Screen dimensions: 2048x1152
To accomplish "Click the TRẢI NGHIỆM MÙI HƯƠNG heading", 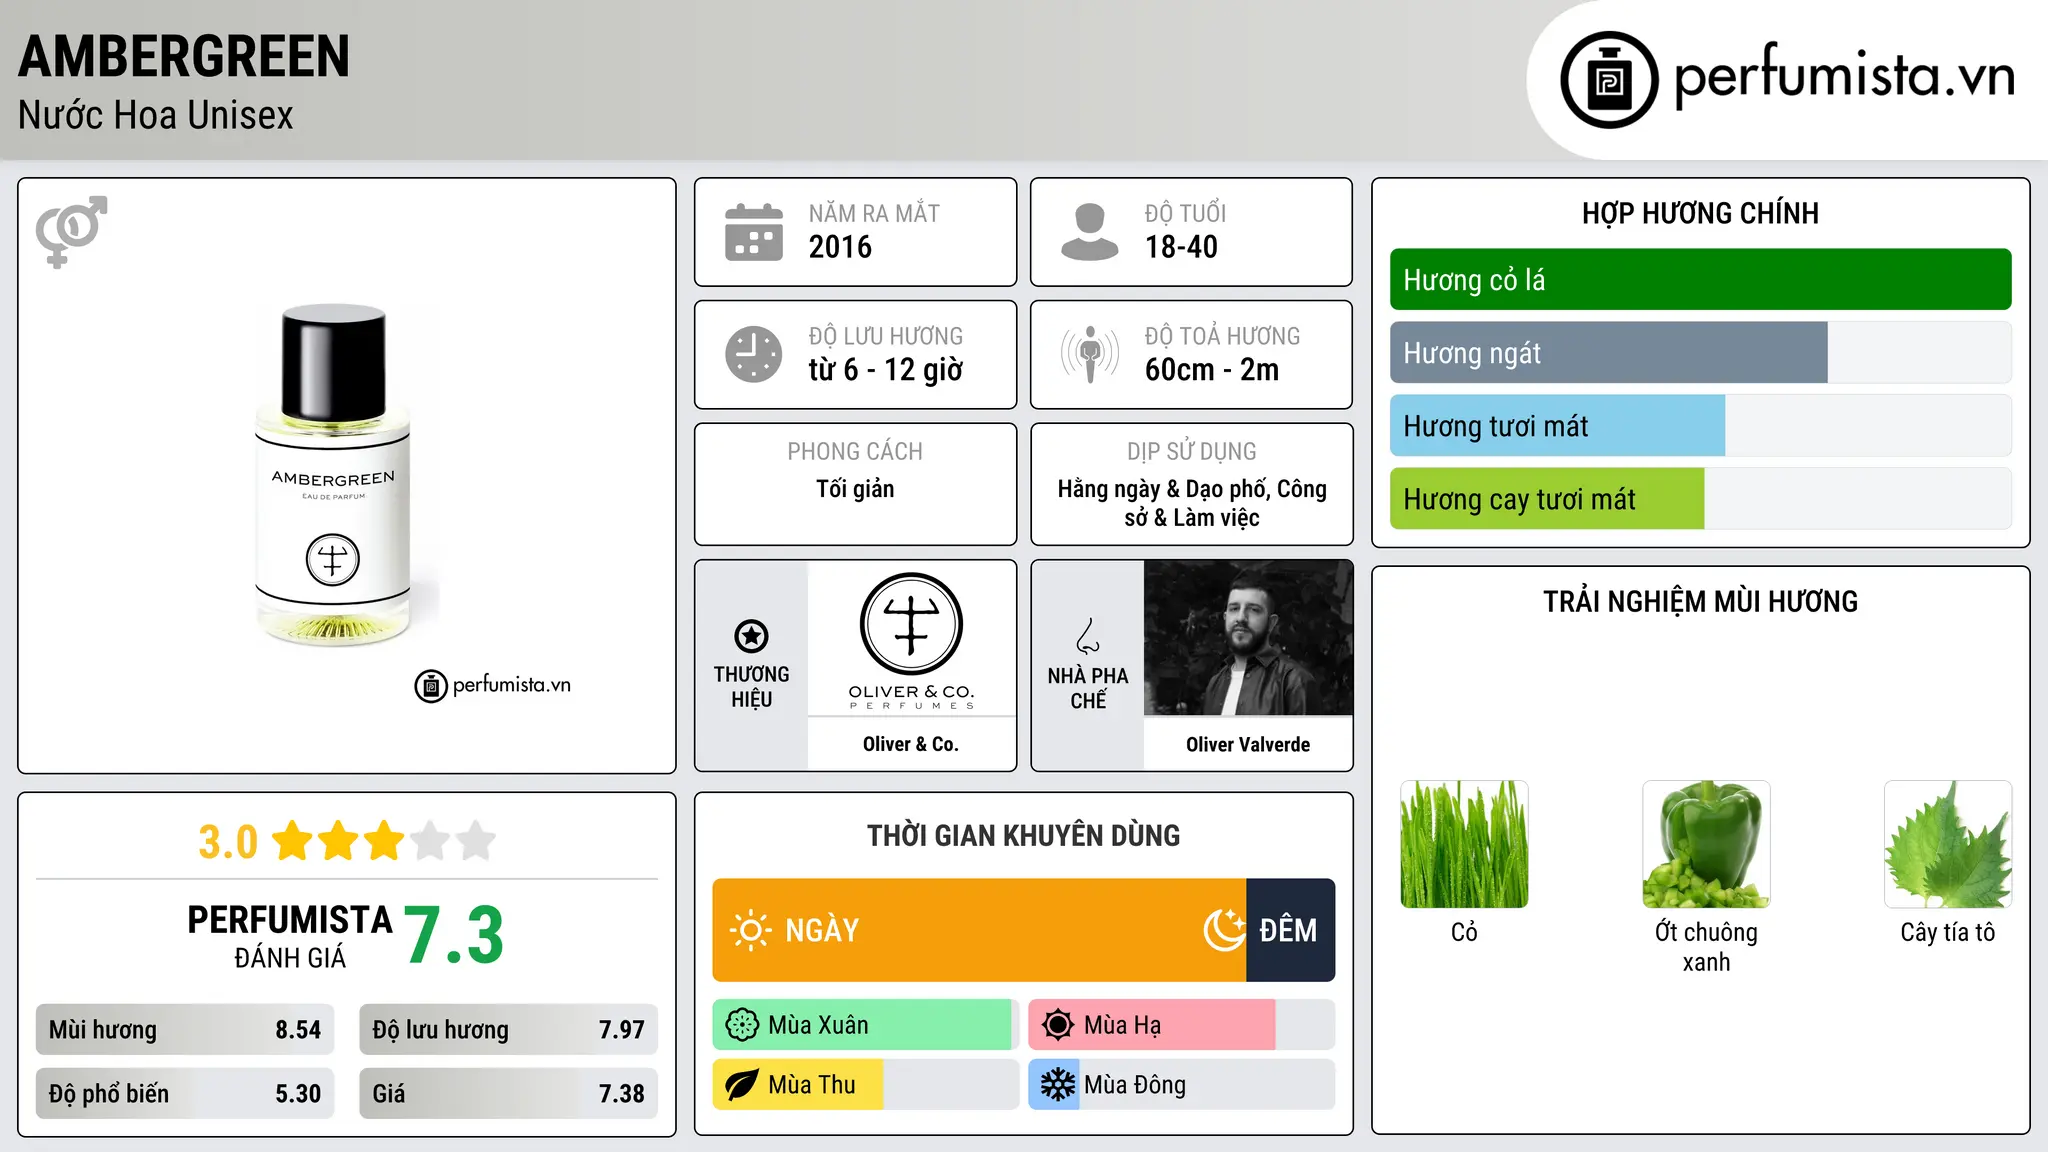I will (x=1700, y=601).
